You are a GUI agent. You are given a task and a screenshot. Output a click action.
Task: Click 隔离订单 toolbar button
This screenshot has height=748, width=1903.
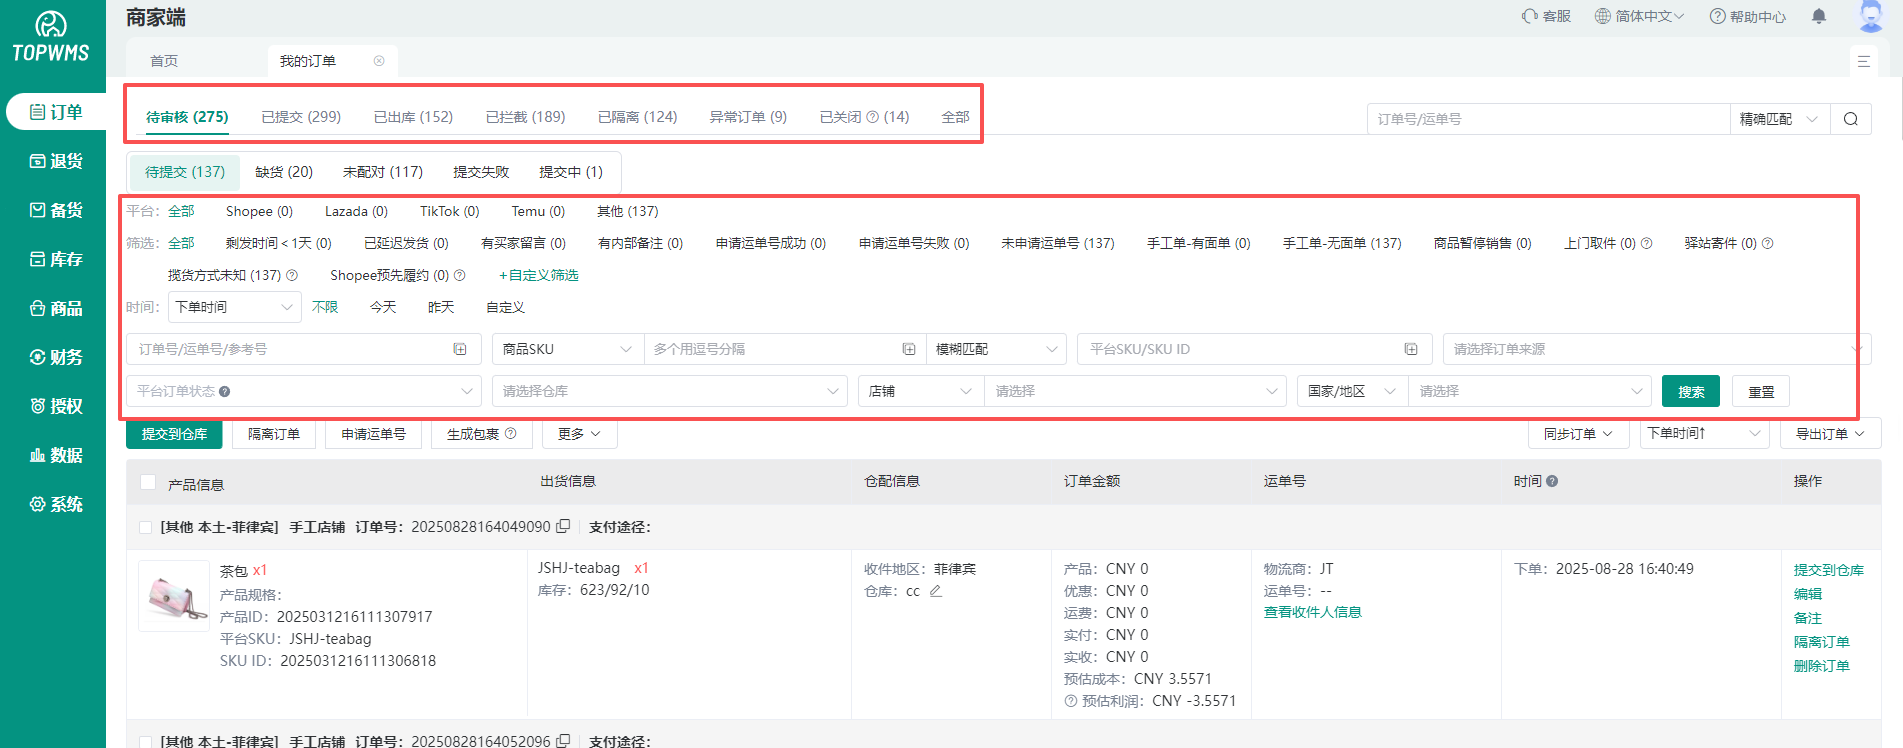tap(274, 434)
